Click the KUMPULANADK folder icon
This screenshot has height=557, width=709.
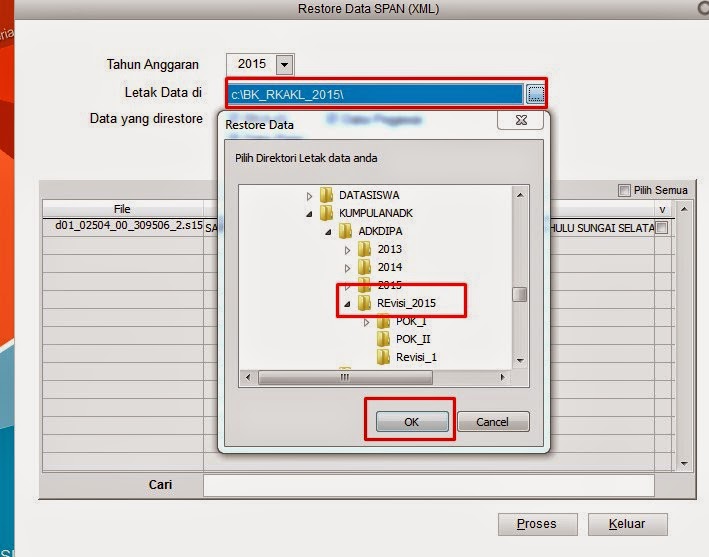(326, 212)
